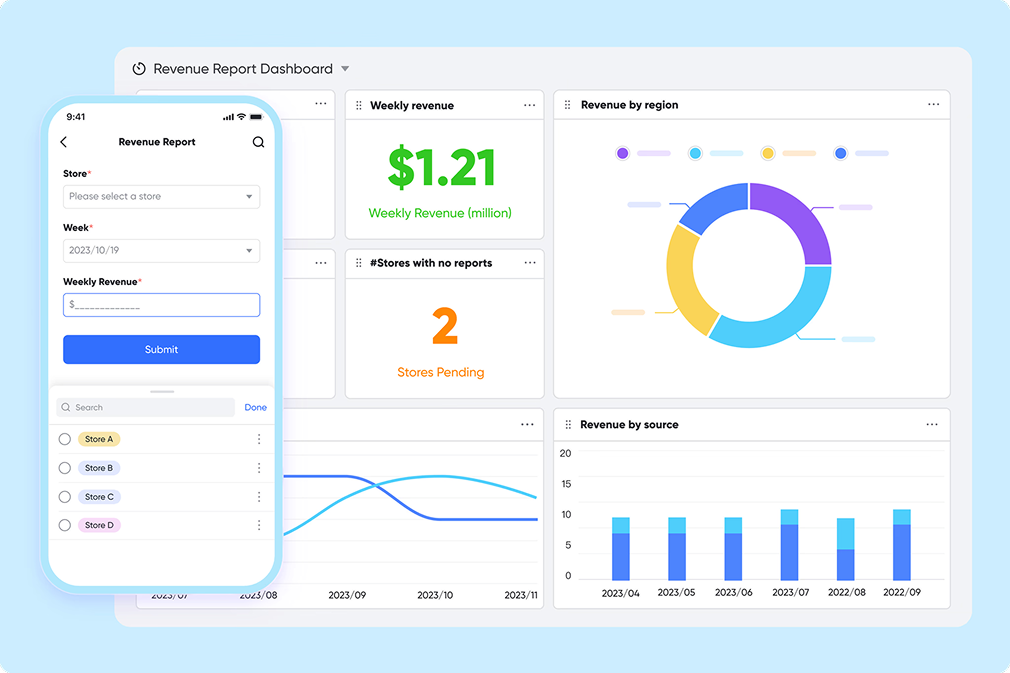This screenshot has width=1010, height=673.
Task: Open Revenue by source more options menu
Action: 932,425
